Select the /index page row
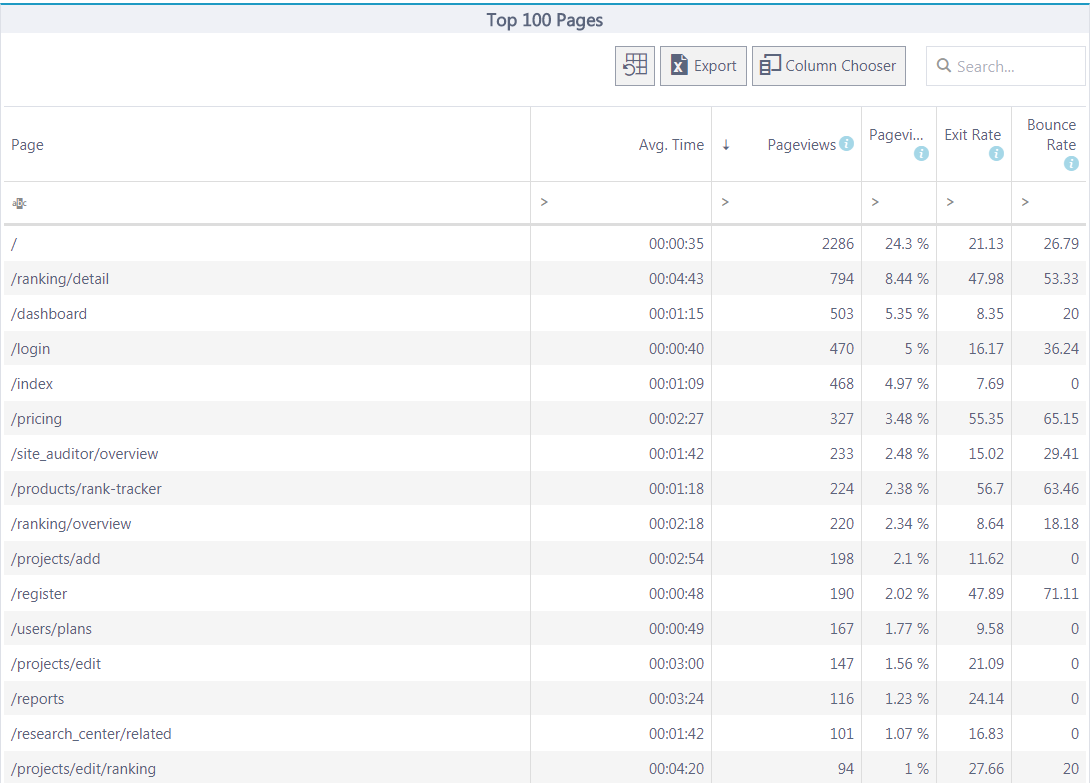Image resolution: width=1092 pixels, height=783 pixels. (545, 384)
